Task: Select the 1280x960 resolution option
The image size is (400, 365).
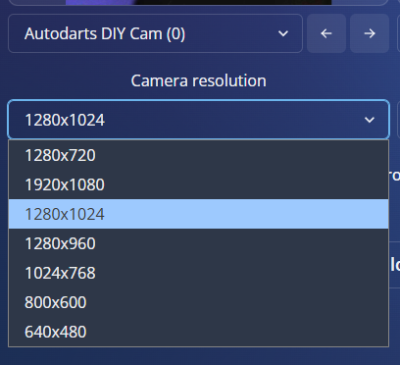Action: [198, 243]
